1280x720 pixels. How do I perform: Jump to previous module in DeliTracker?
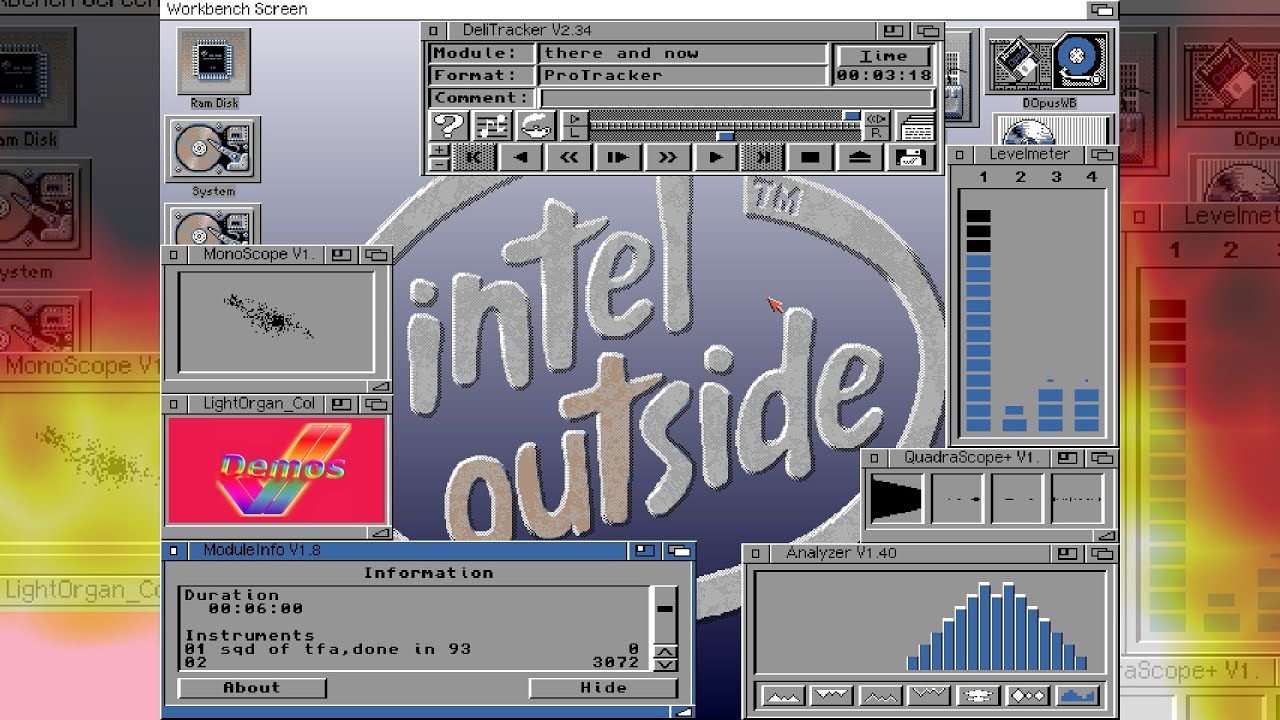(473, 157)
